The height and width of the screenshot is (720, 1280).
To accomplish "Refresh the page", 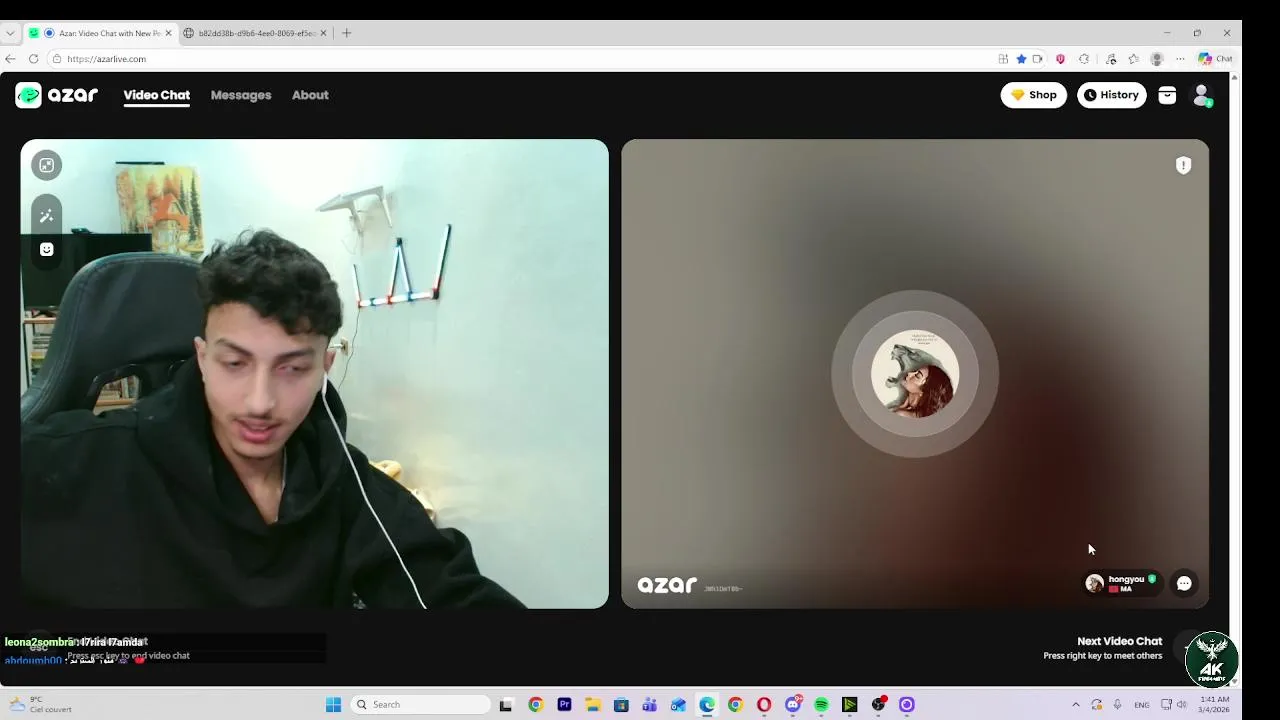I will tap(33, 59).
